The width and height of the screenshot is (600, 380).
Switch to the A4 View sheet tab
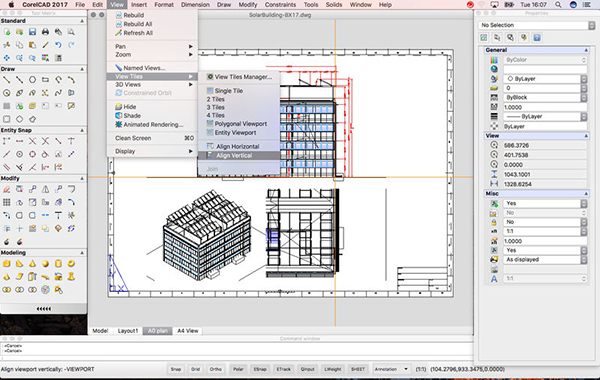pyautogui.click(x=188, y=331)
